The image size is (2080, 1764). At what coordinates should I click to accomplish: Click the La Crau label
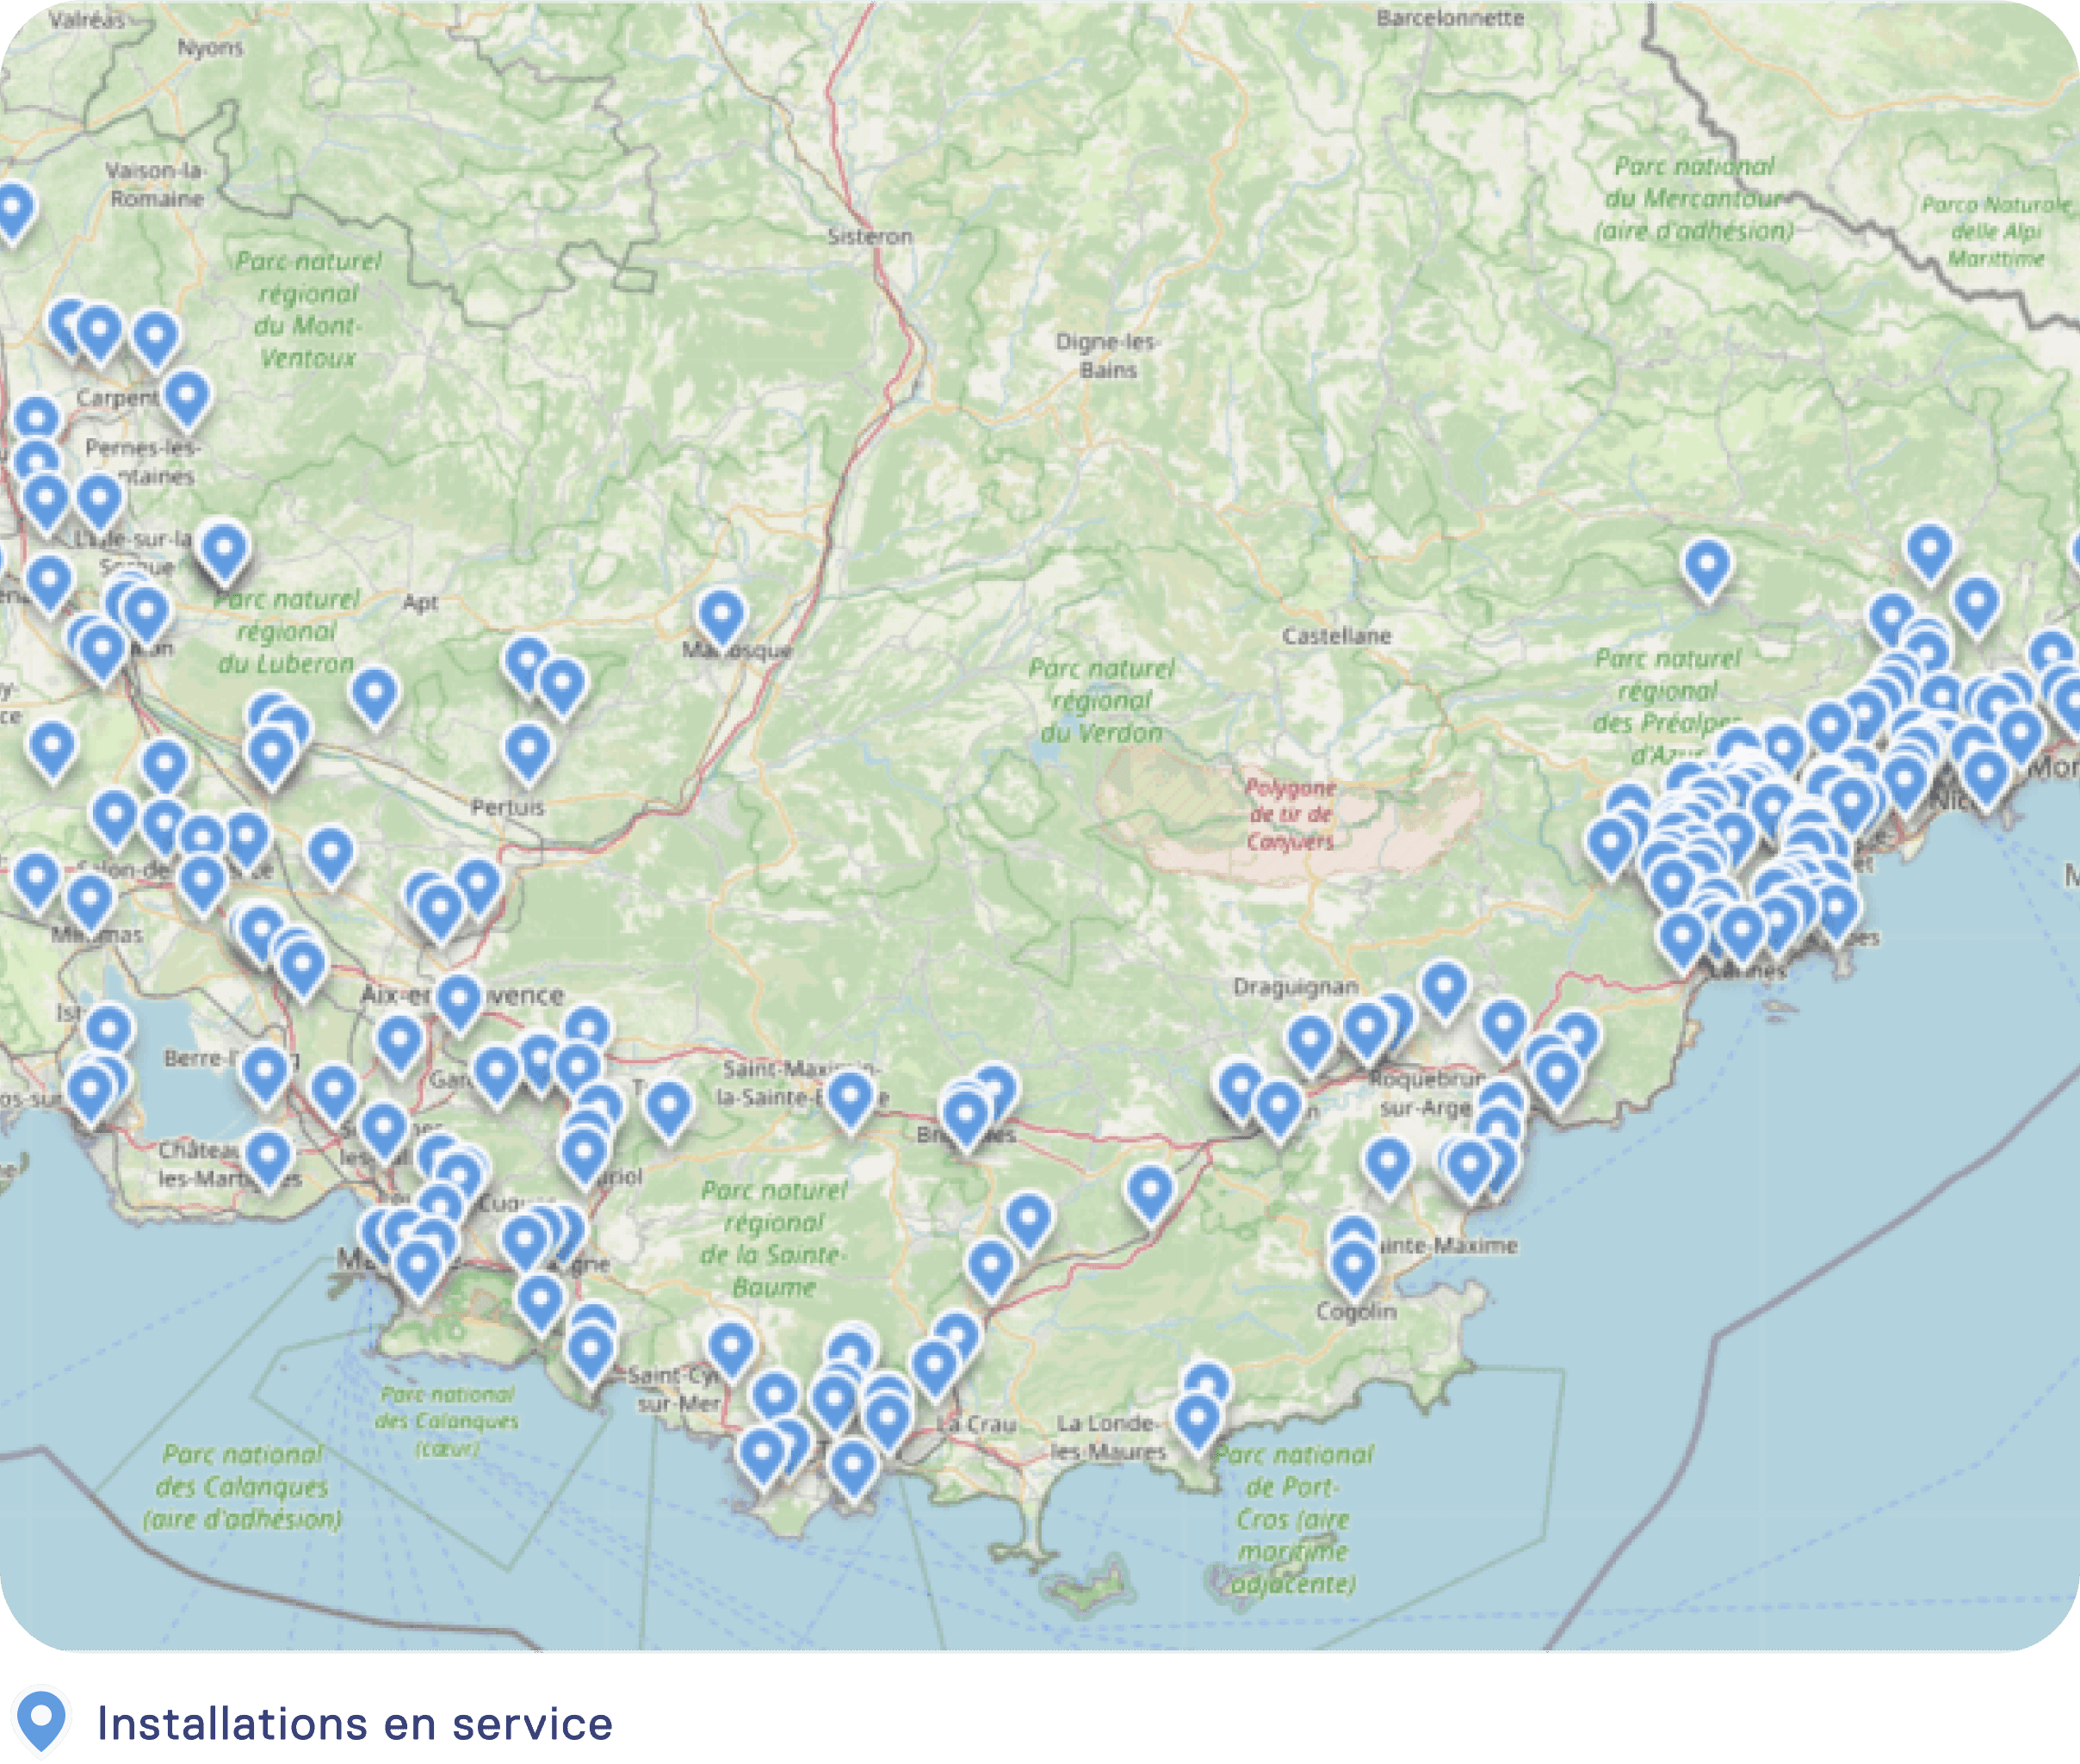977,1423
